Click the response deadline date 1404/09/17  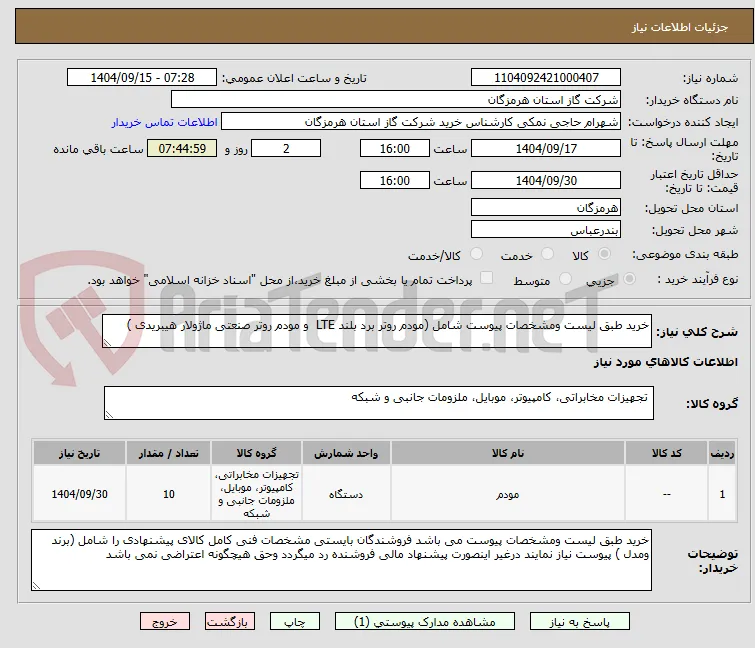click(546, 148)
